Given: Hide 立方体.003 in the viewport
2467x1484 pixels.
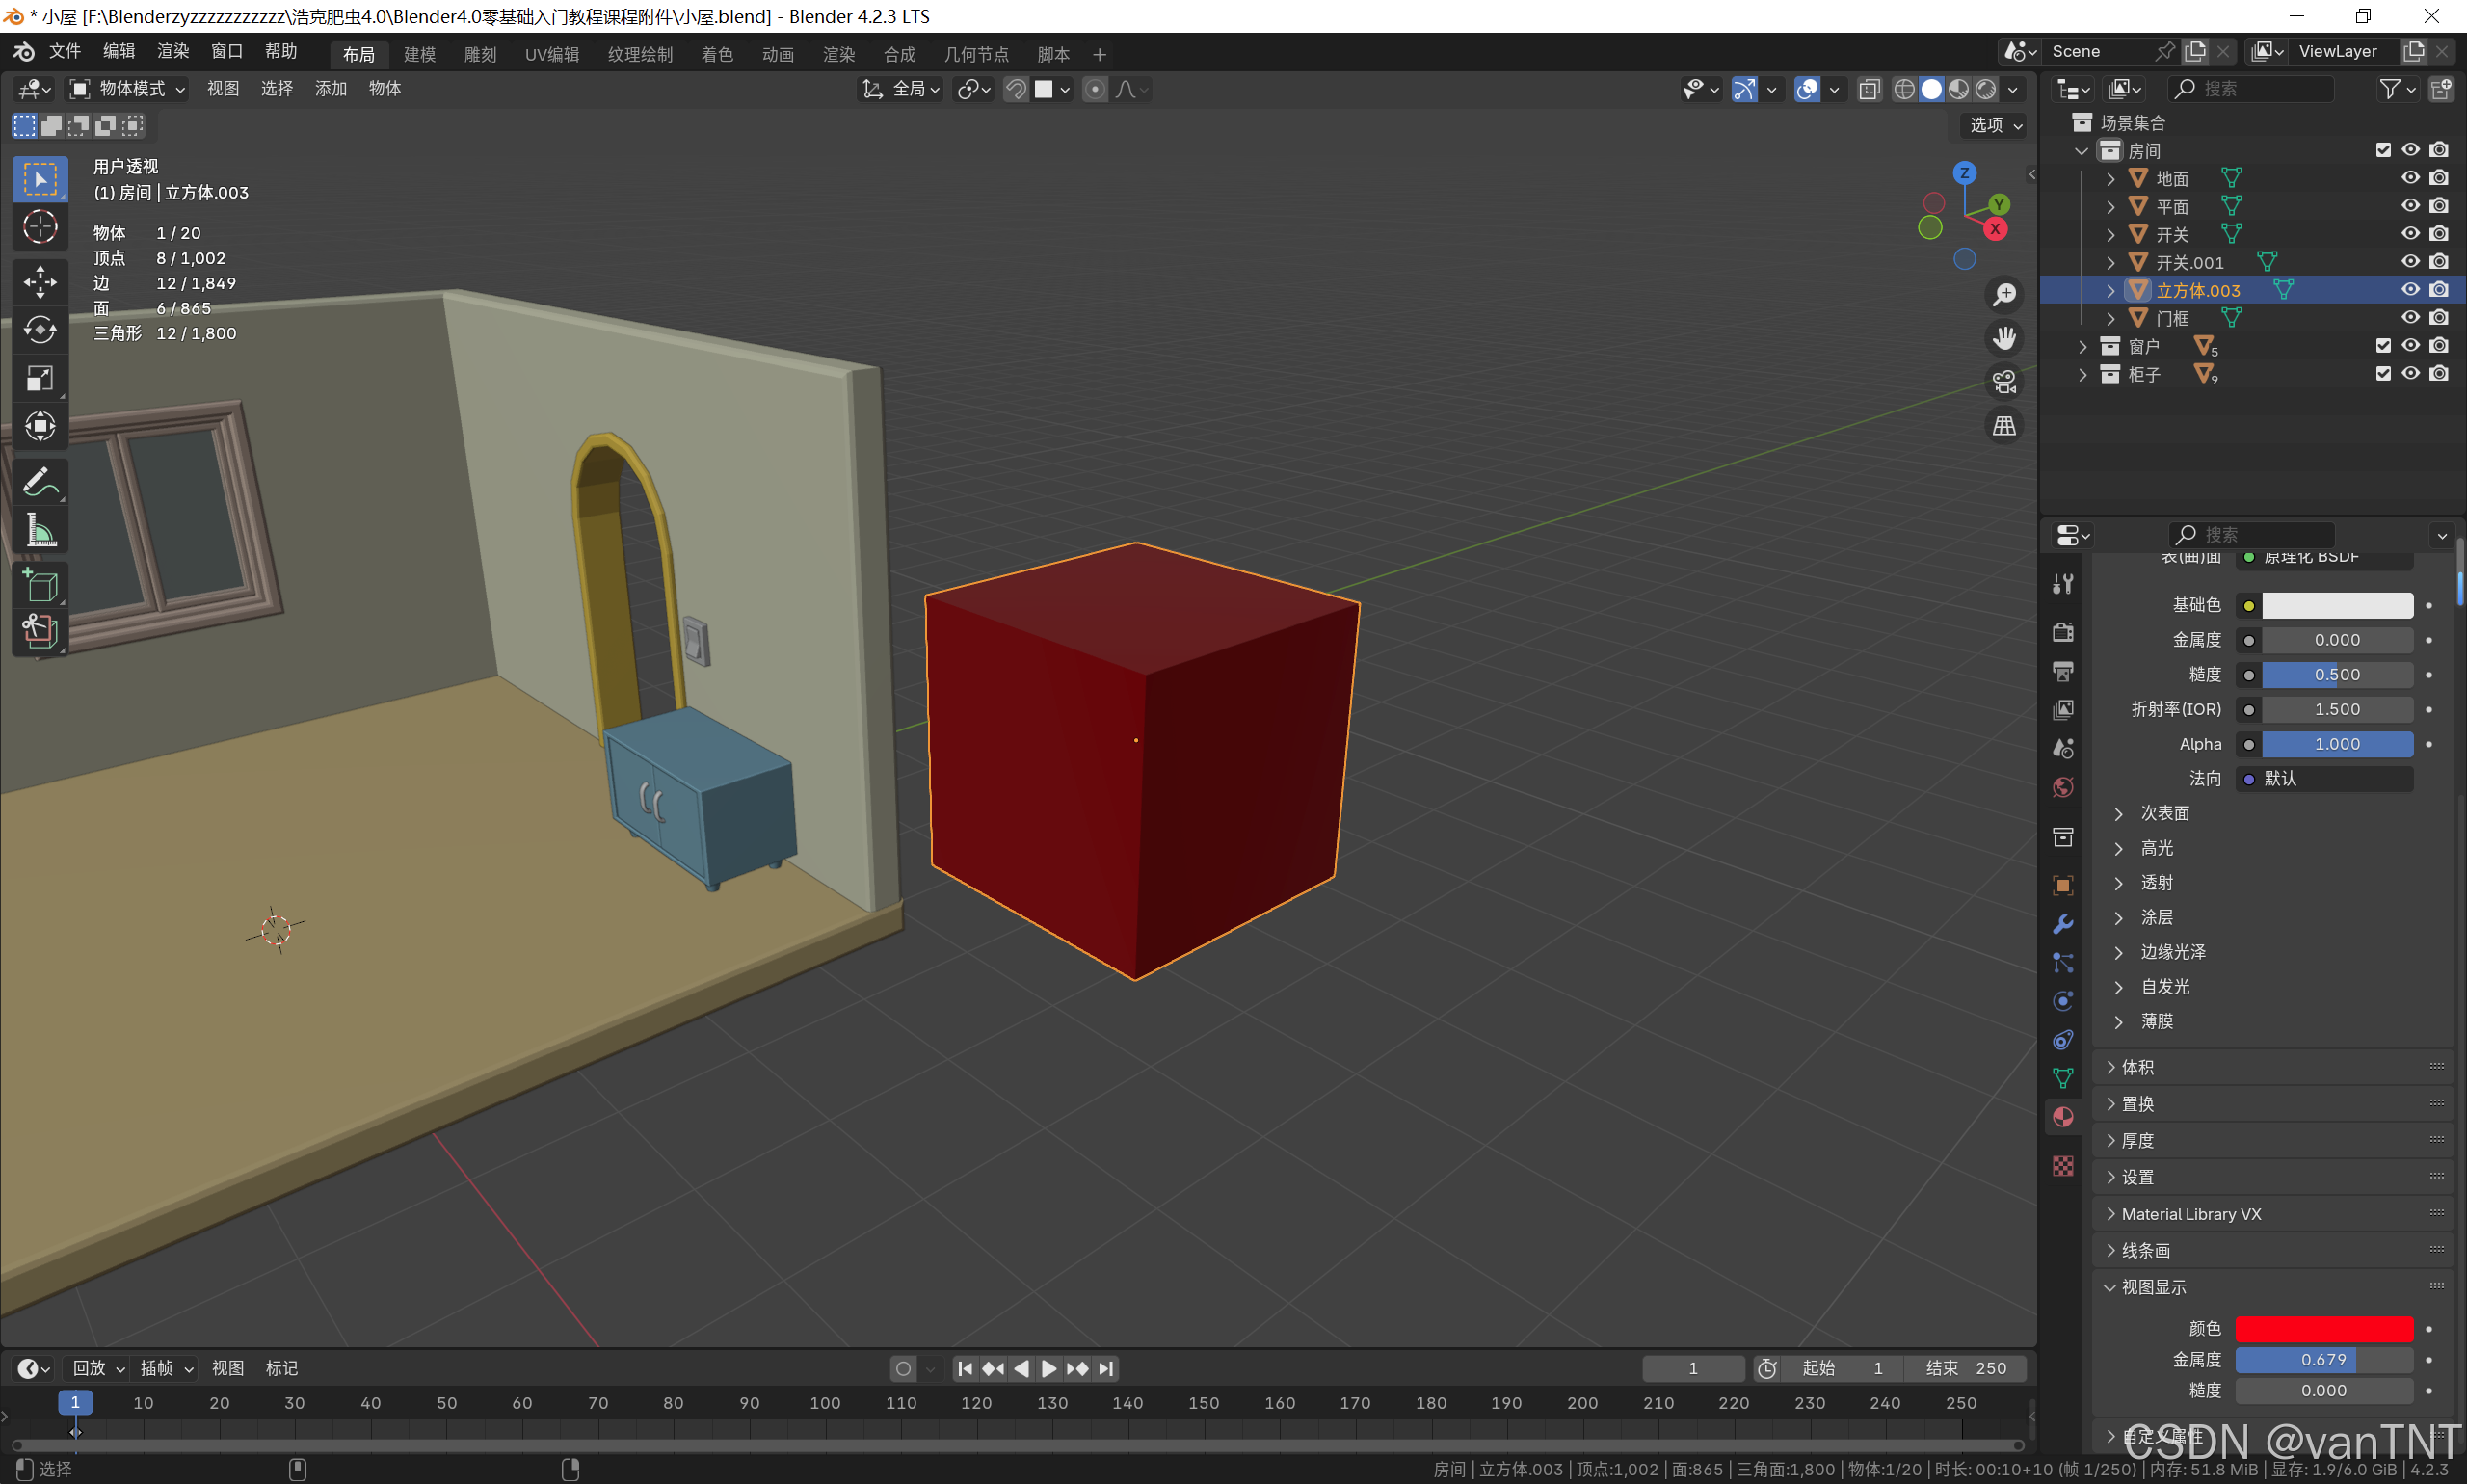Looking at the screenshot, I should 2410,290.
